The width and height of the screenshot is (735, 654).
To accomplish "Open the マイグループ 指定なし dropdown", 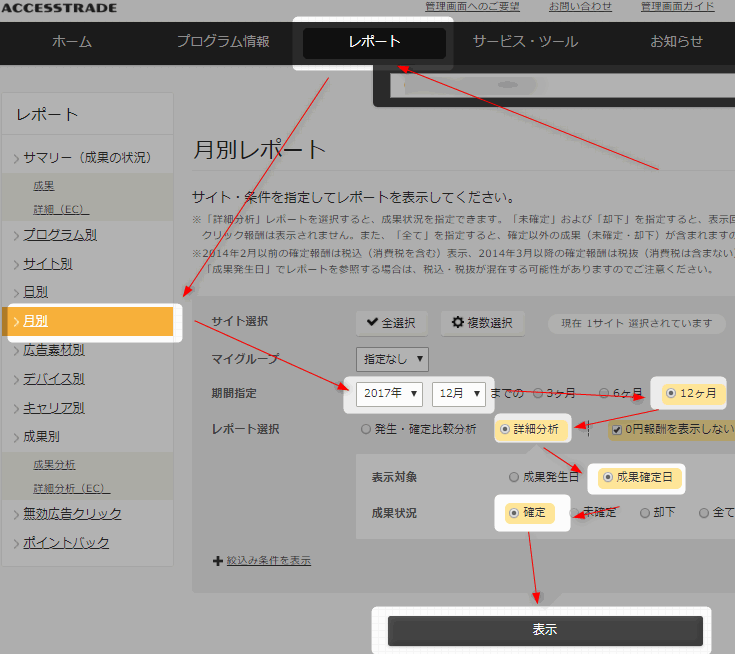I will [x=392, y=358].
